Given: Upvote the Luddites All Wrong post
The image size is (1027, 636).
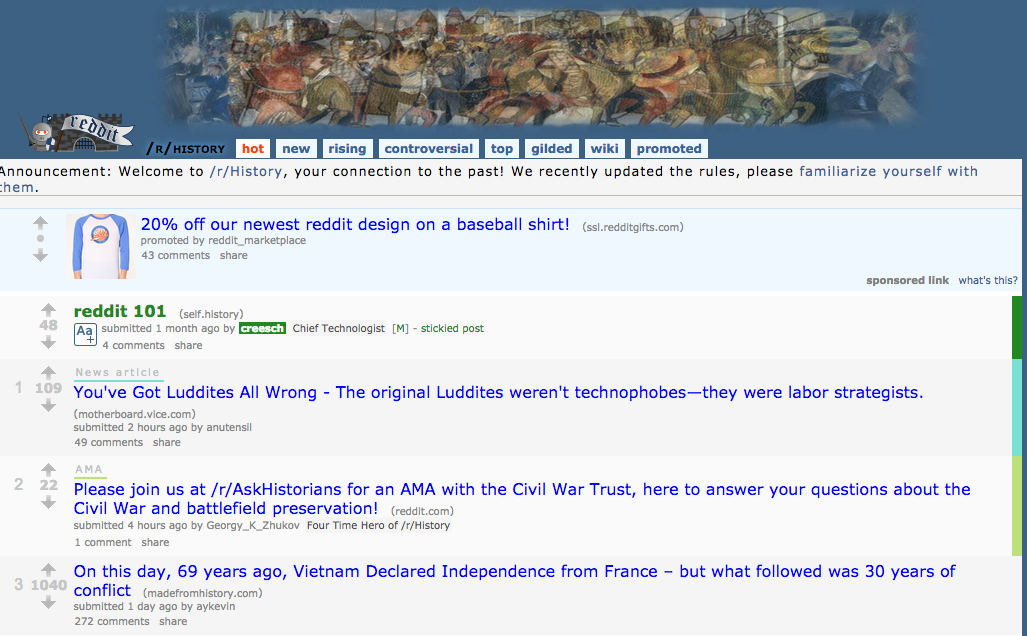Looking at the screenshot, I should point(48,372).
